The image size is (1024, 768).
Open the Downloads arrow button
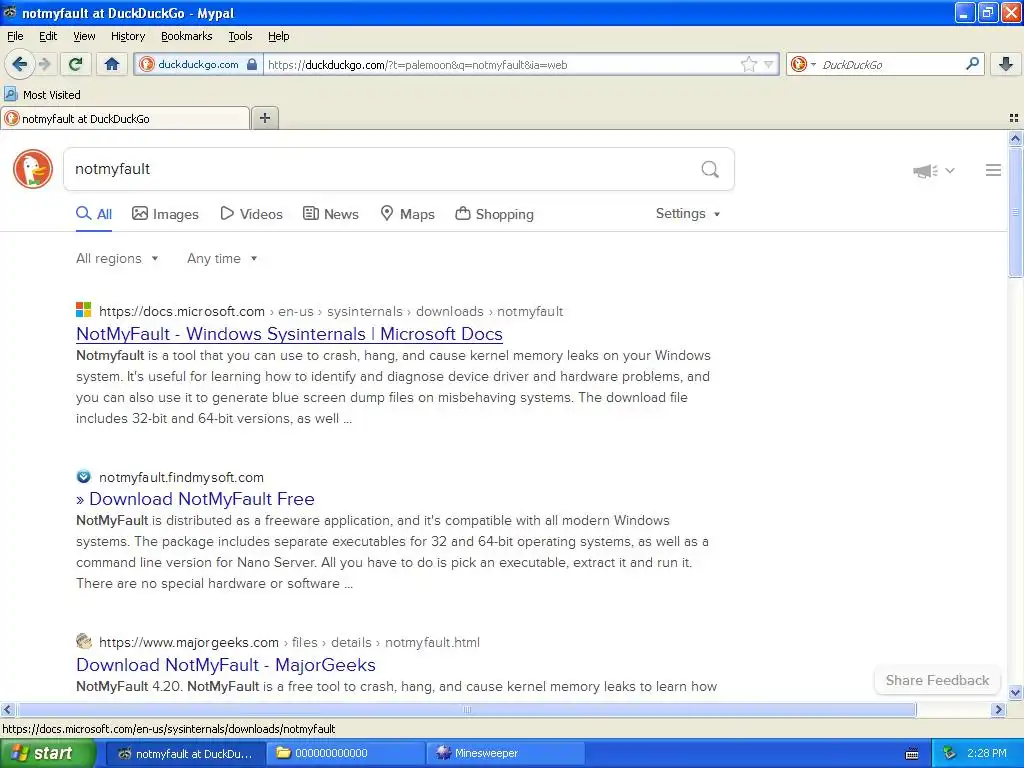(x=1006, y=64)
